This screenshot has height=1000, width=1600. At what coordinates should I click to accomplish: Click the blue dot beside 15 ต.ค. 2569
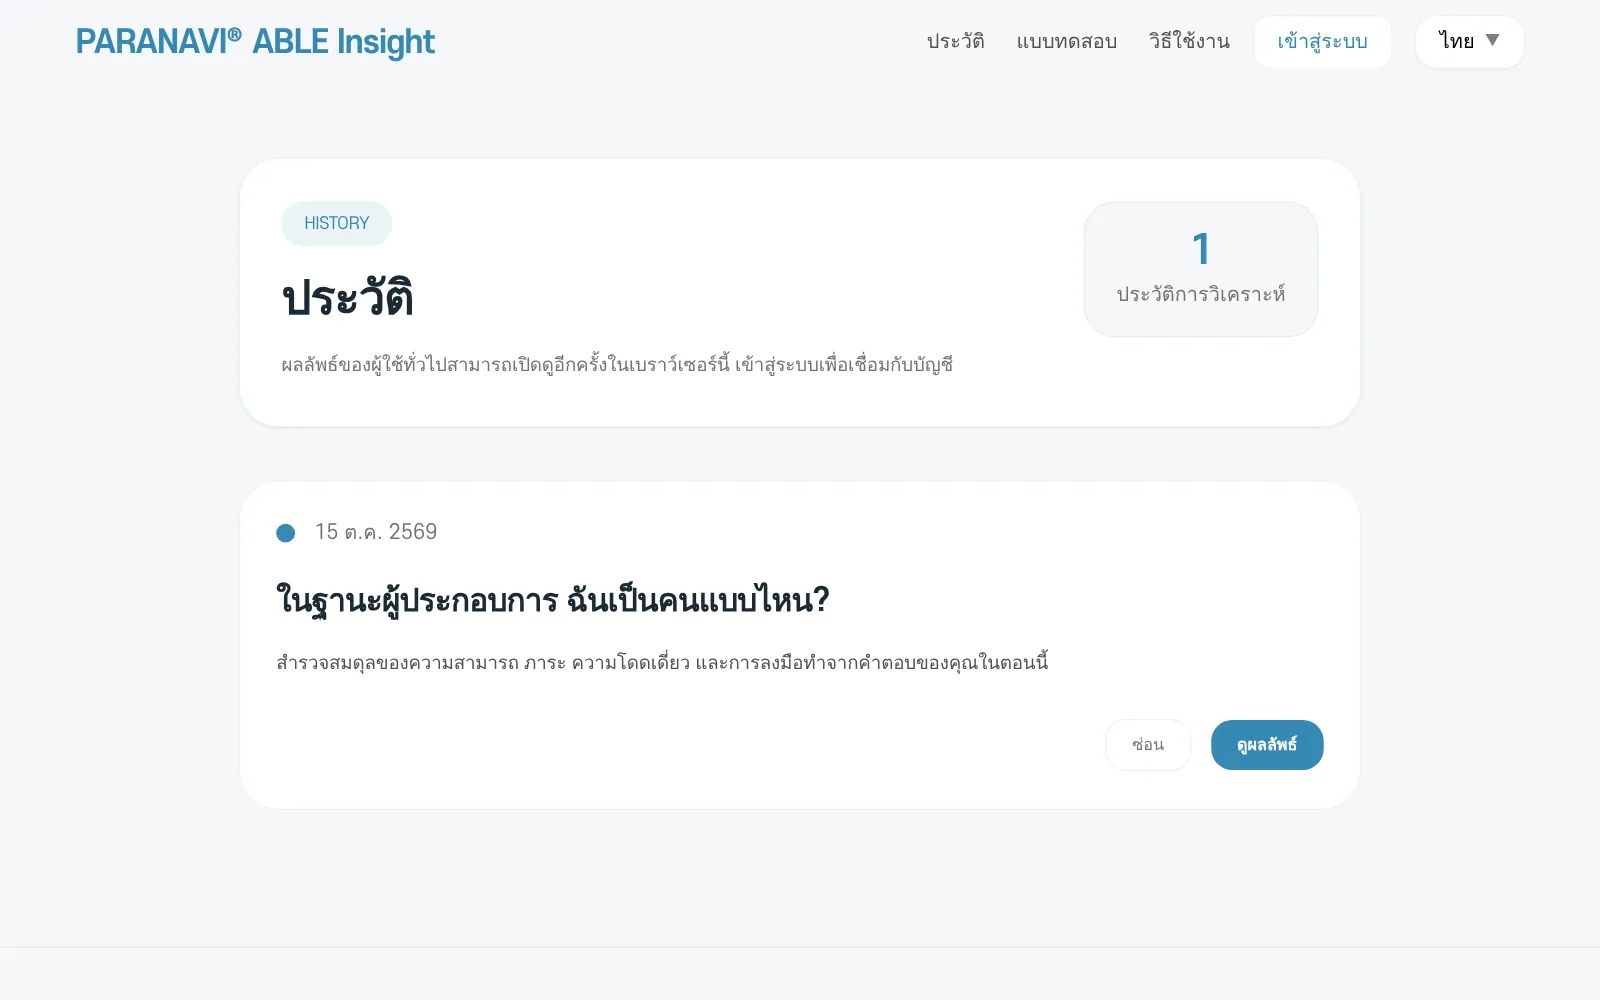(286, 533)
